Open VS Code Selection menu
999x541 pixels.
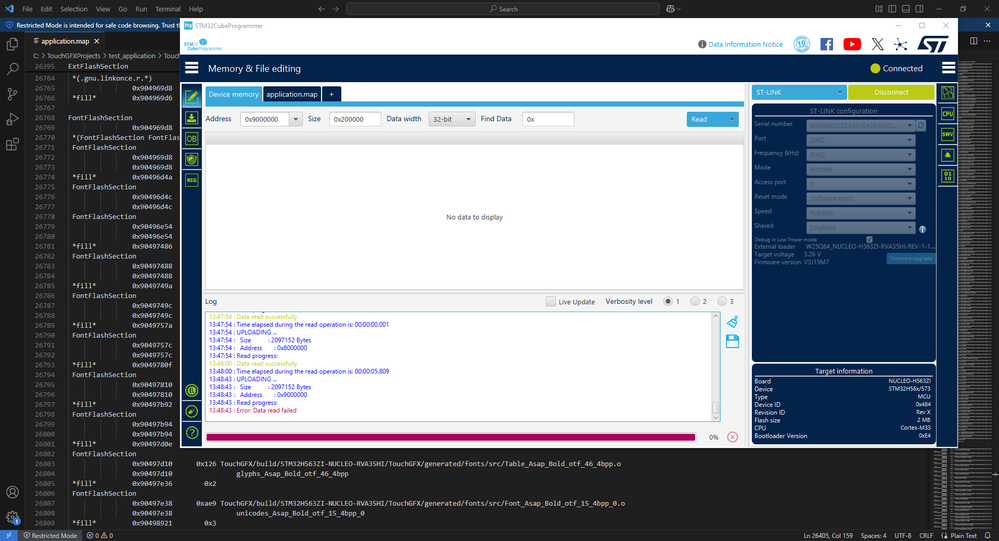[x=74, y=9]
